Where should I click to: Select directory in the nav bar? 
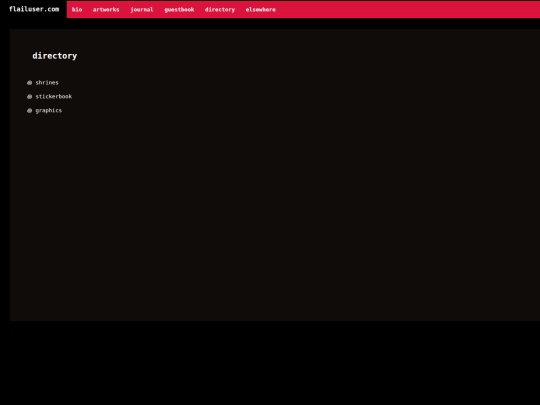(x=220, y=10)
